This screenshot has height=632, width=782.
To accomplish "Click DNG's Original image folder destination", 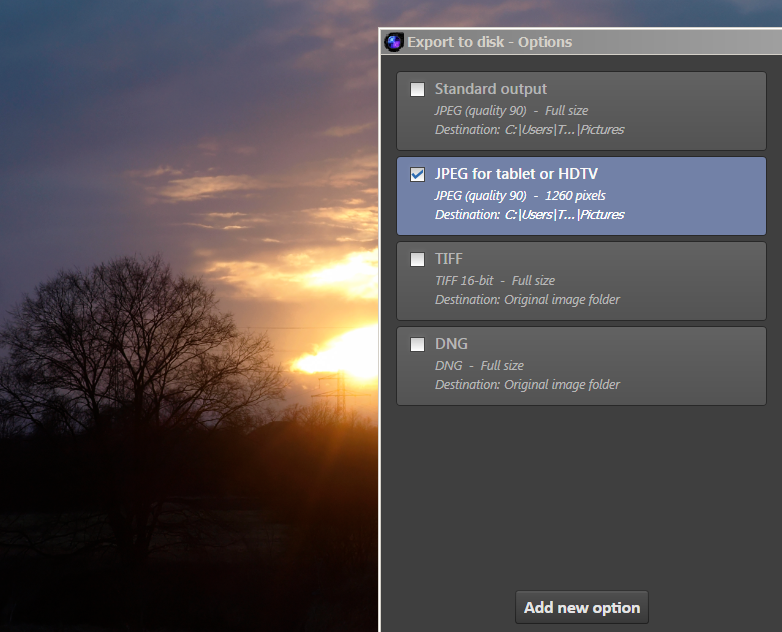I will pyautogui.click(x=562, y=385).
